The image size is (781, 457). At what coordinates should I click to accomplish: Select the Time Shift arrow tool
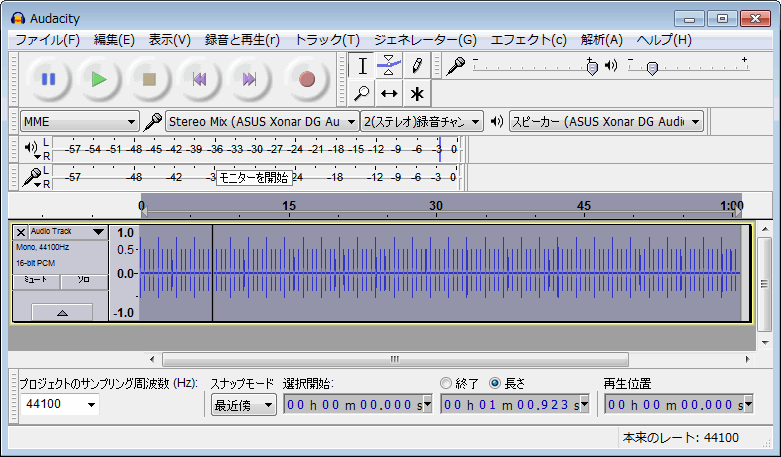[389, 93]
